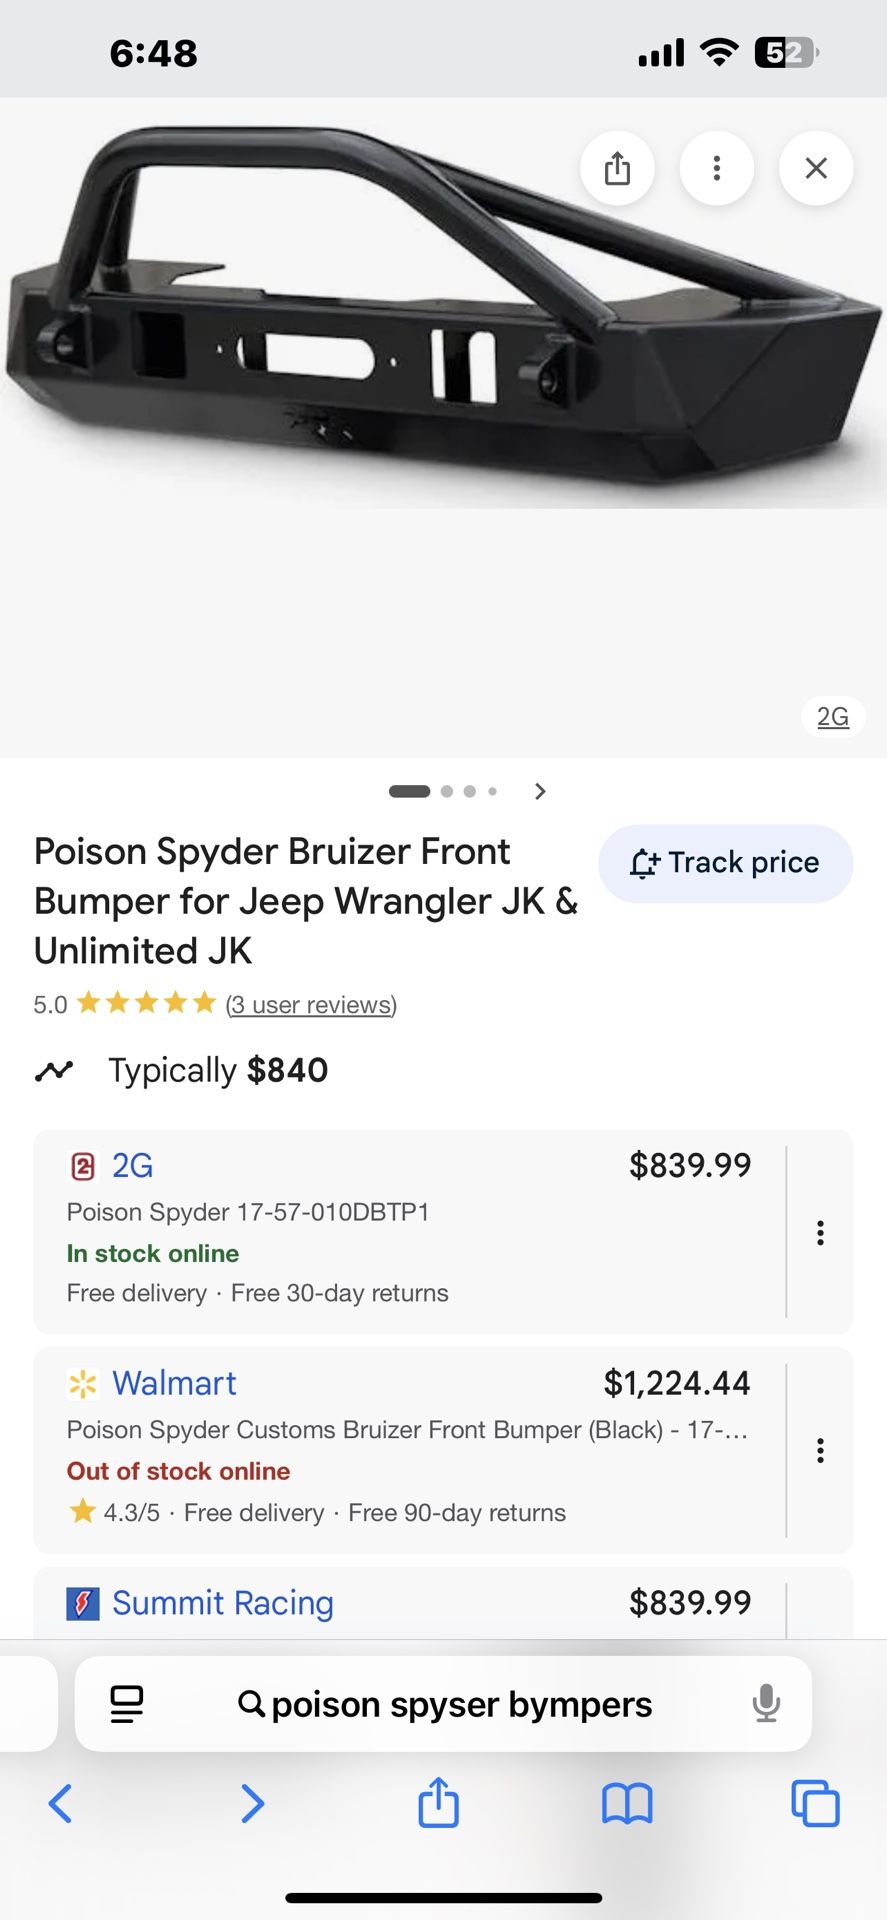Go to next product image with chevron
The height and width of the screenshot is (1920, 887).
coord(540,791)
